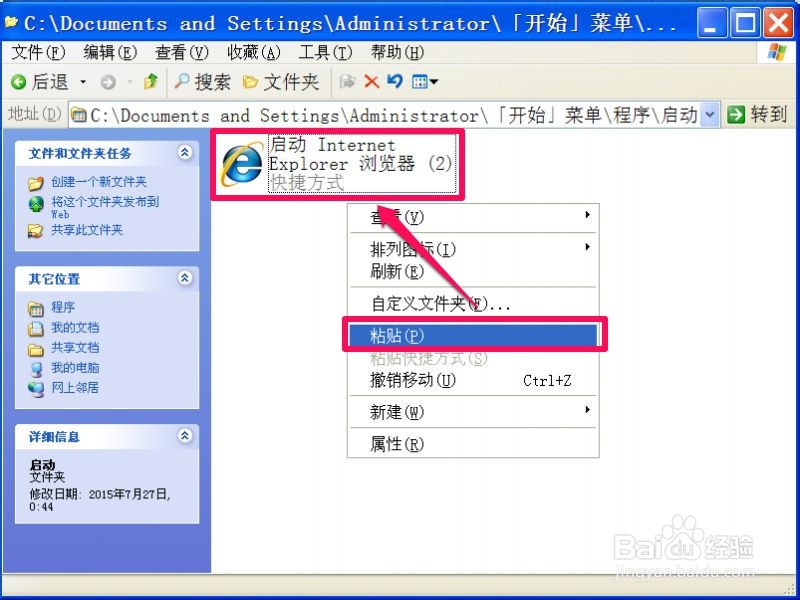This screenshot has width=800, height=600.
Task: Collapse the Other Places panel
Action: (185, 278)
